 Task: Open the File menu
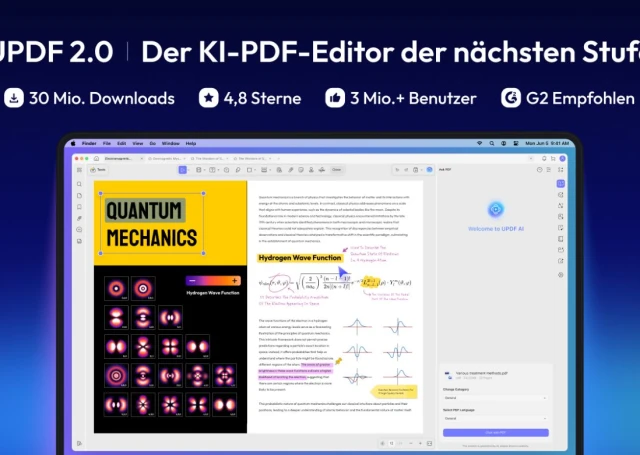[107, 144]
